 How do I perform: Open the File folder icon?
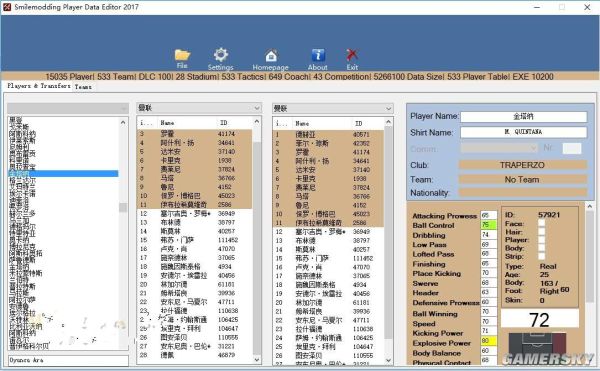[x=183, y=55]
